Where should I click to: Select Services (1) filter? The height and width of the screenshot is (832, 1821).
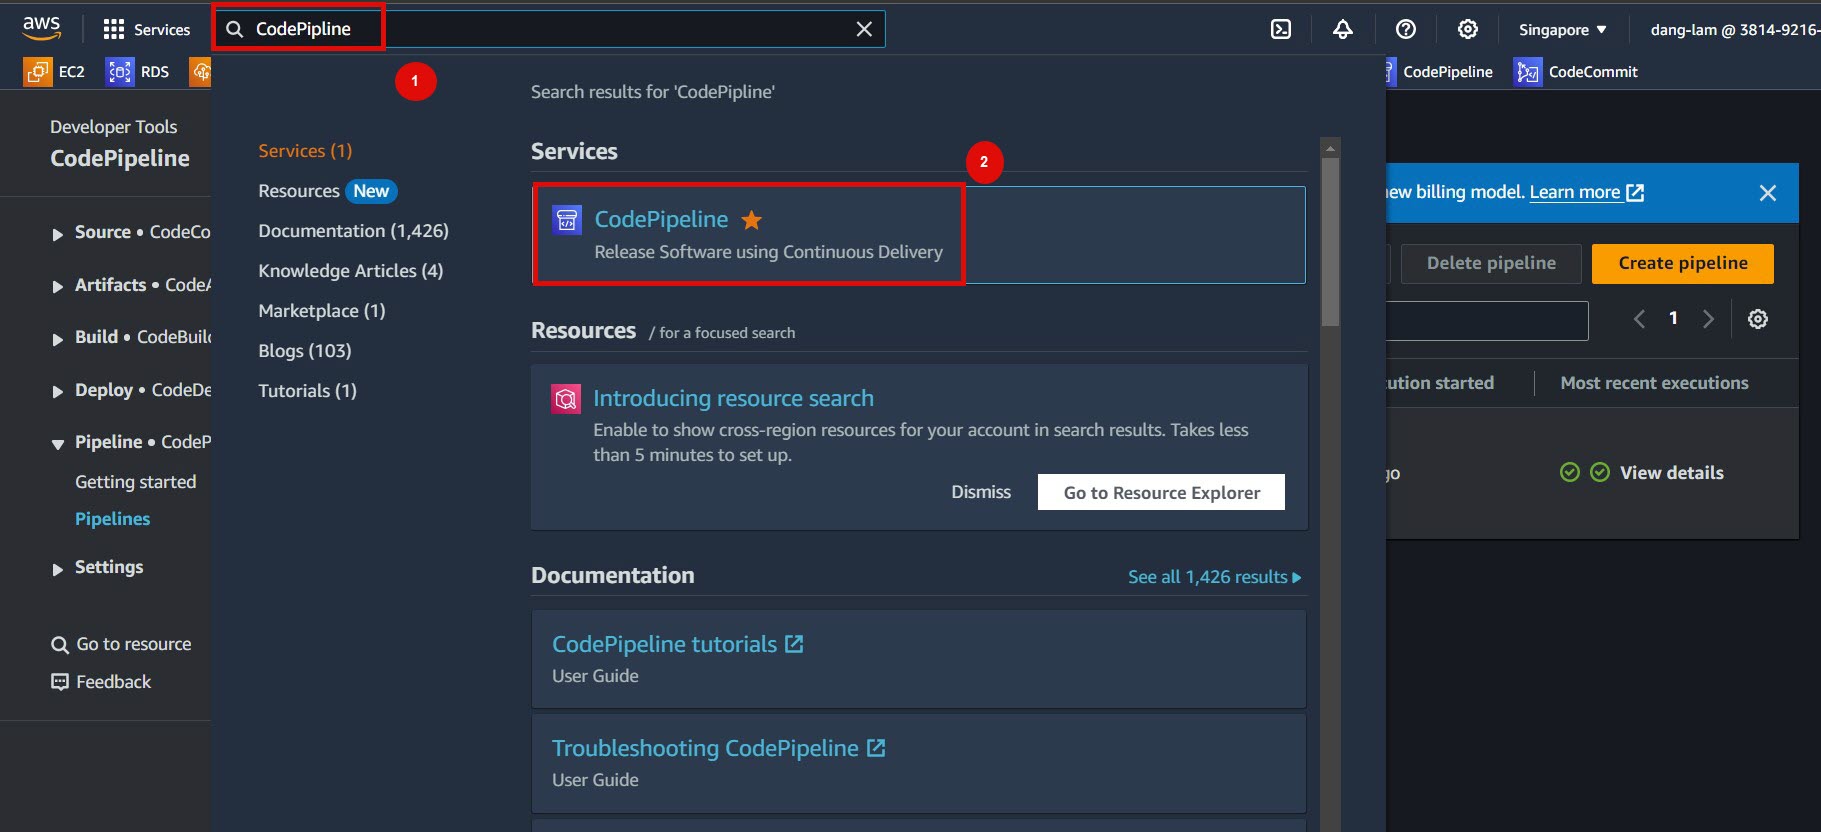pyautogui.click(x=305, y=151)
